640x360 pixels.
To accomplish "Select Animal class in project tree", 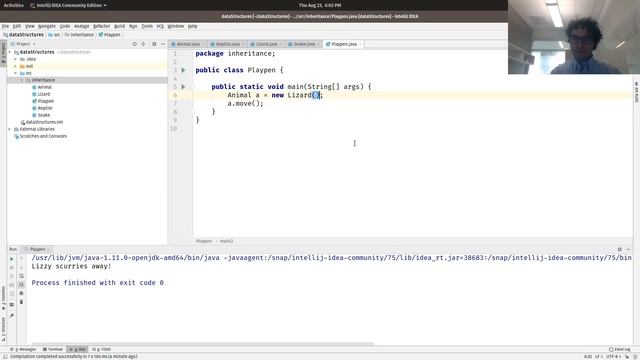I will pyautogui.click(x=42, y=87).
